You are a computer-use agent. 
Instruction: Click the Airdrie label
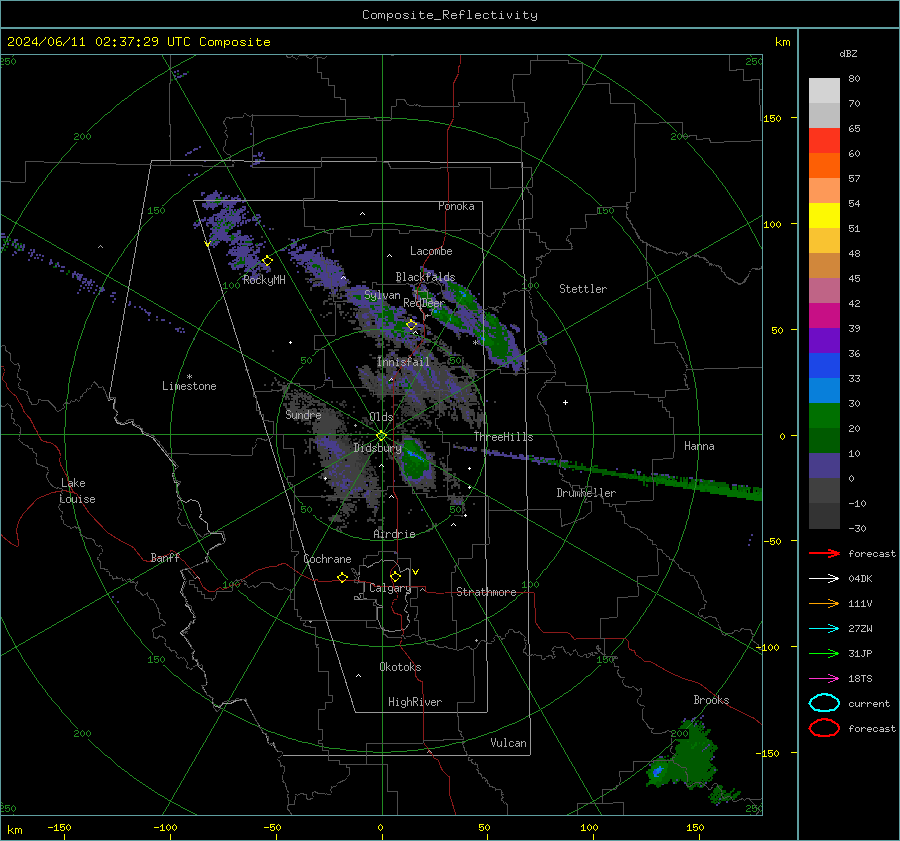pos(394,534)
